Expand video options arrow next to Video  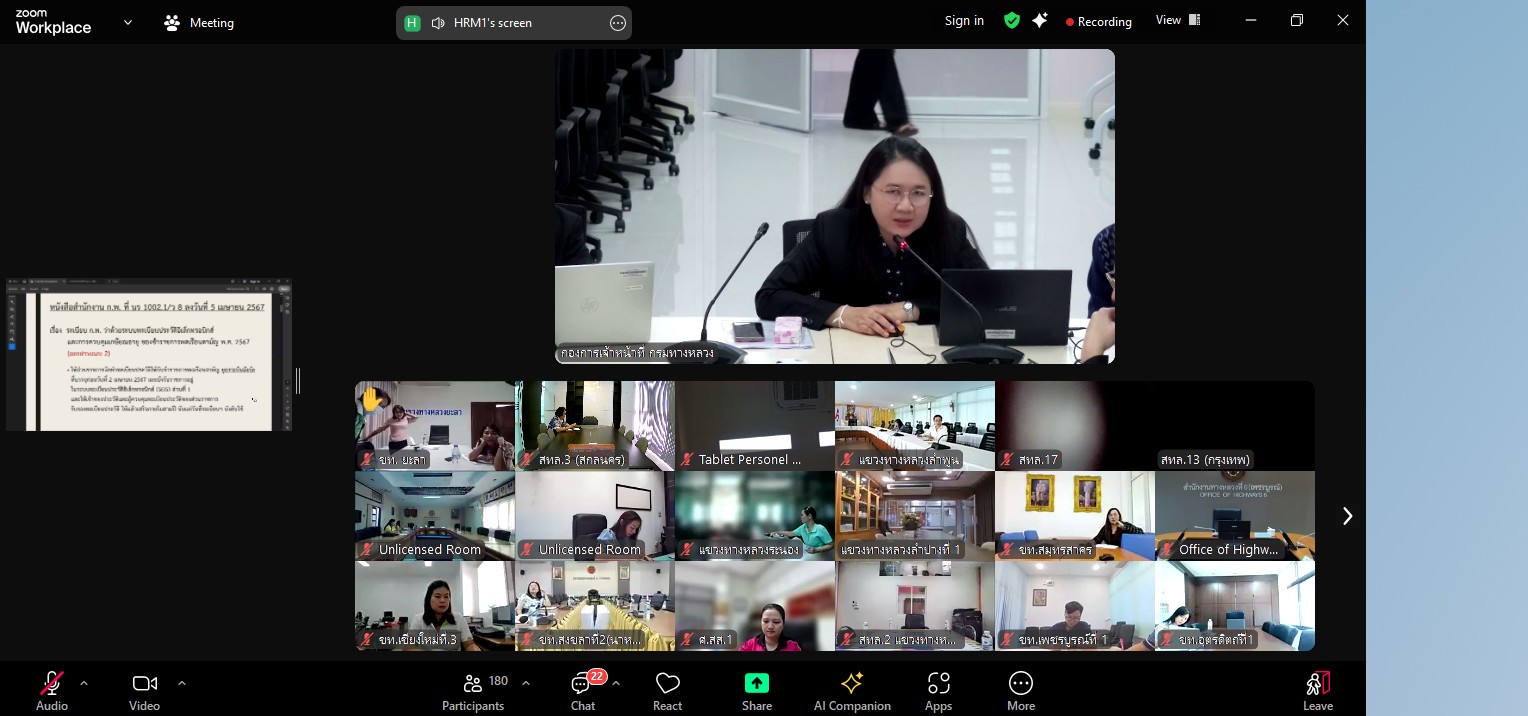182,683
